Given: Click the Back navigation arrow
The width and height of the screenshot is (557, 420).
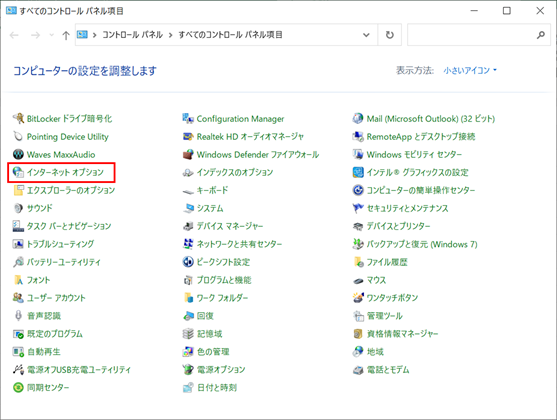Looking at the screenshot, I should pos(14,35).
